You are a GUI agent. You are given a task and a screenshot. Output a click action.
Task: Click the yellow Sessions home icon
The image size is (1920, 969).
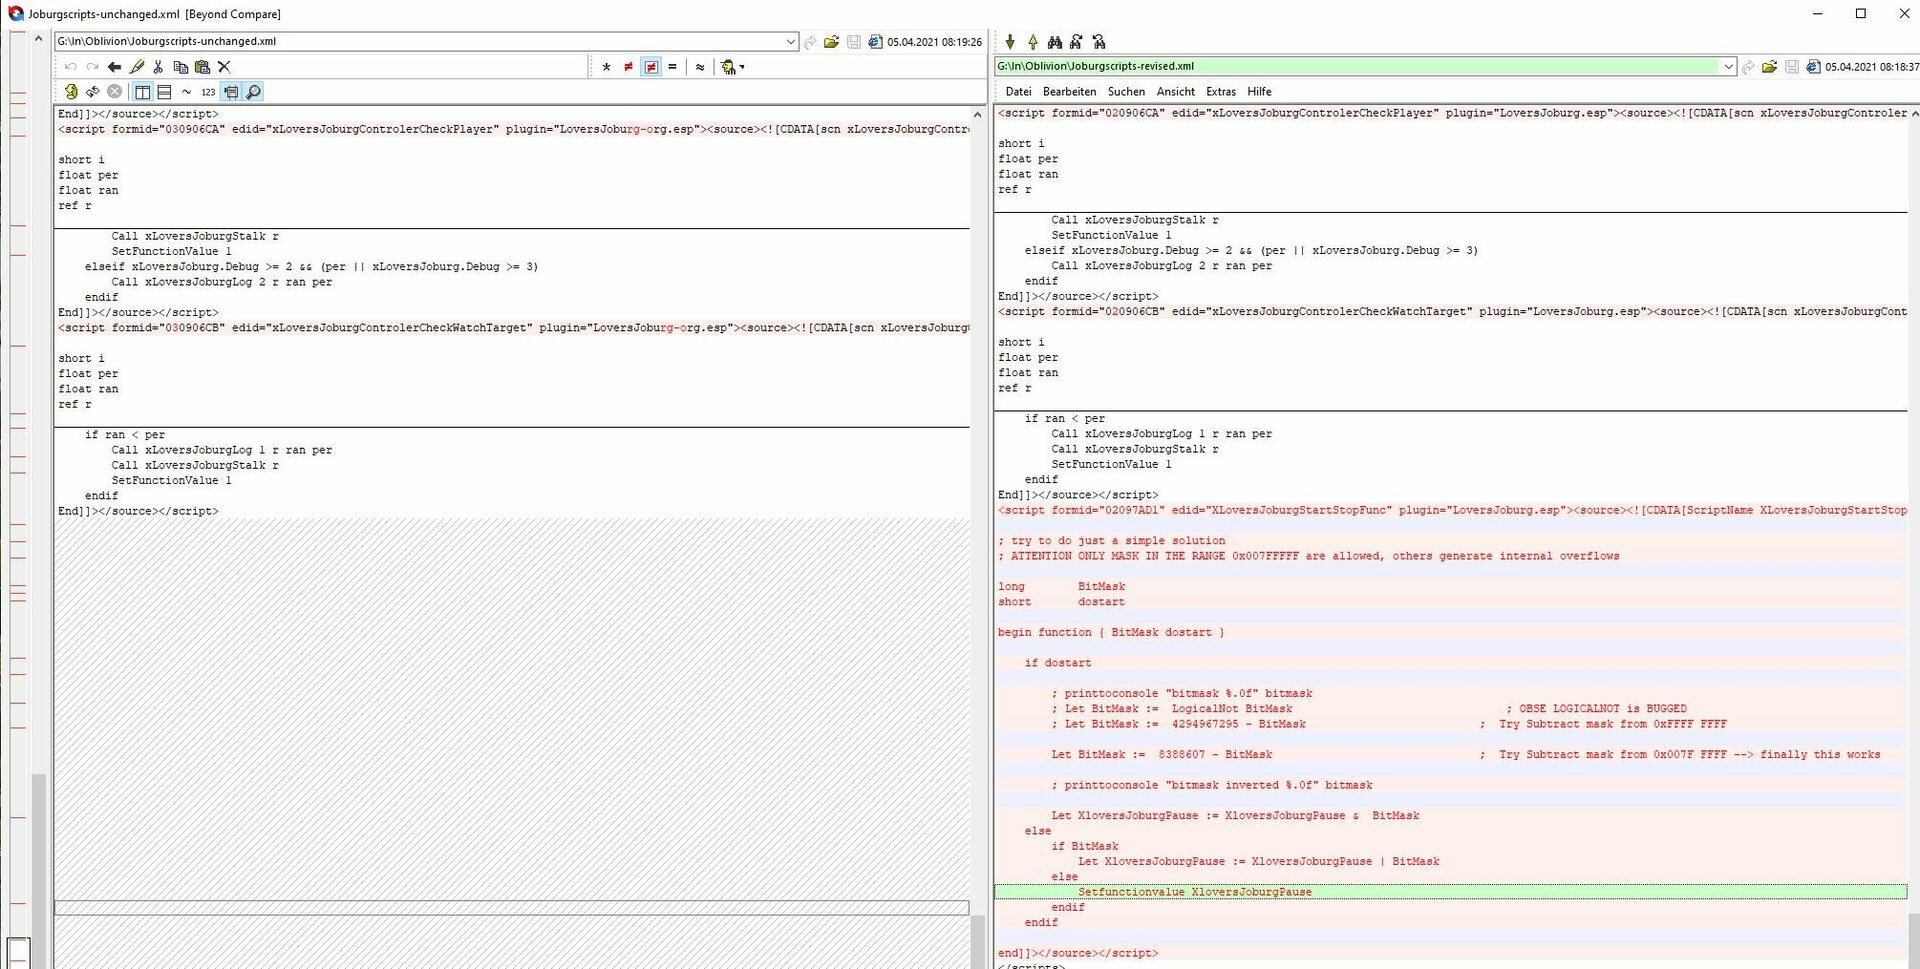click(x=71, y=92)
